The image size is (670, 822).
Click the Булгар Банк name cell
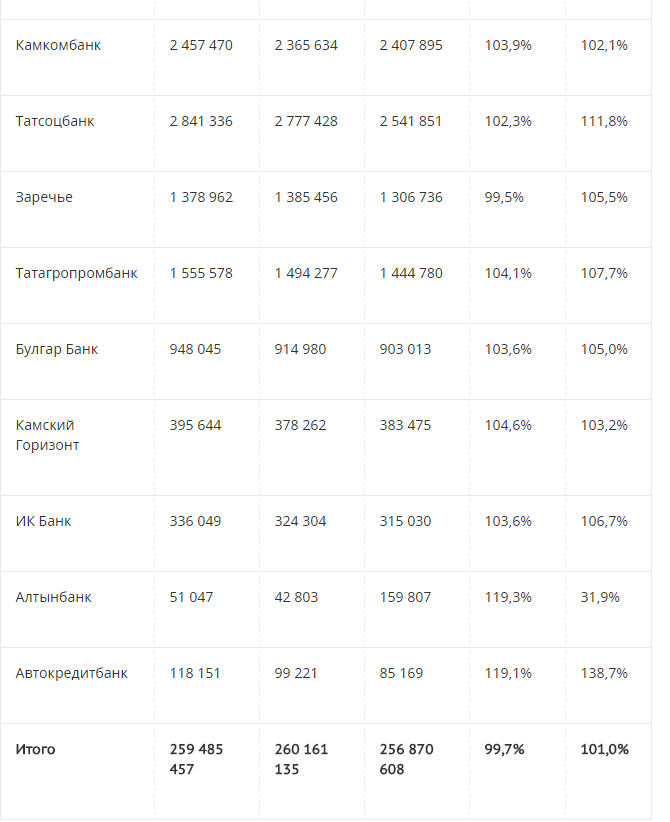[x=57, y=349]
